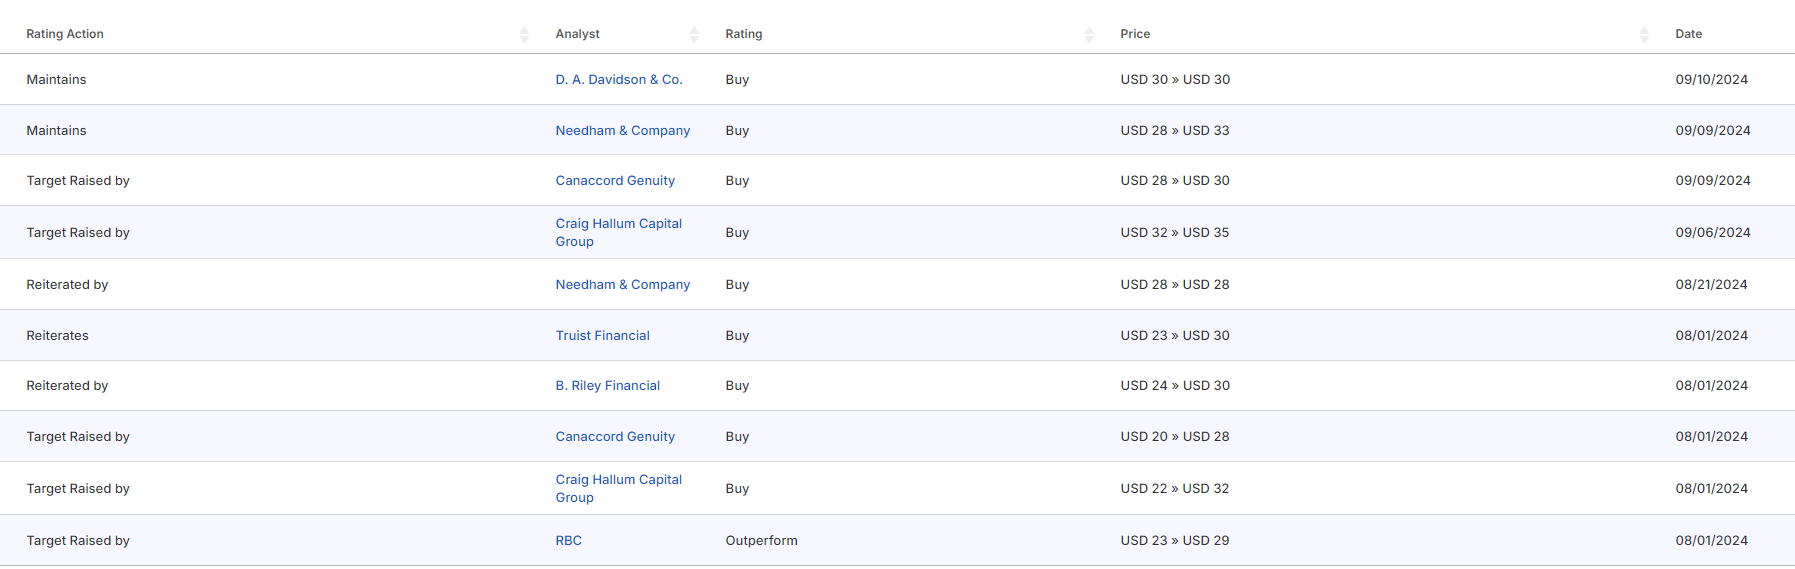Open Craig Hallum Capital Group link dated 09/06/2024
The image size is (1795, 569).
pos(618,232)
